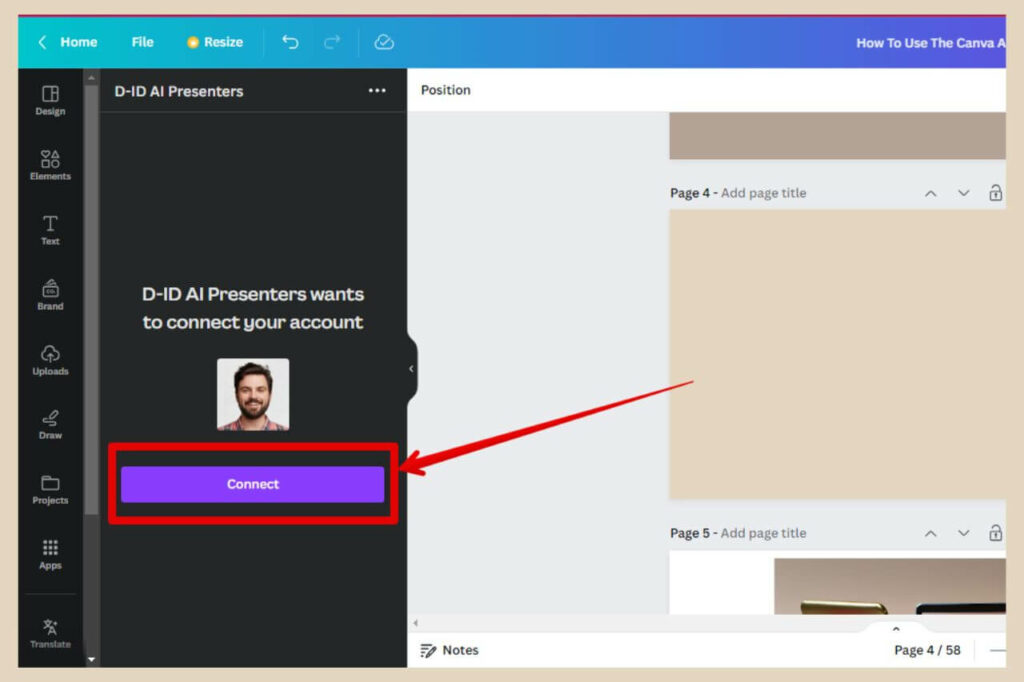
Task: Collapse the side panel with arrow handle
Action: (411, 368)
